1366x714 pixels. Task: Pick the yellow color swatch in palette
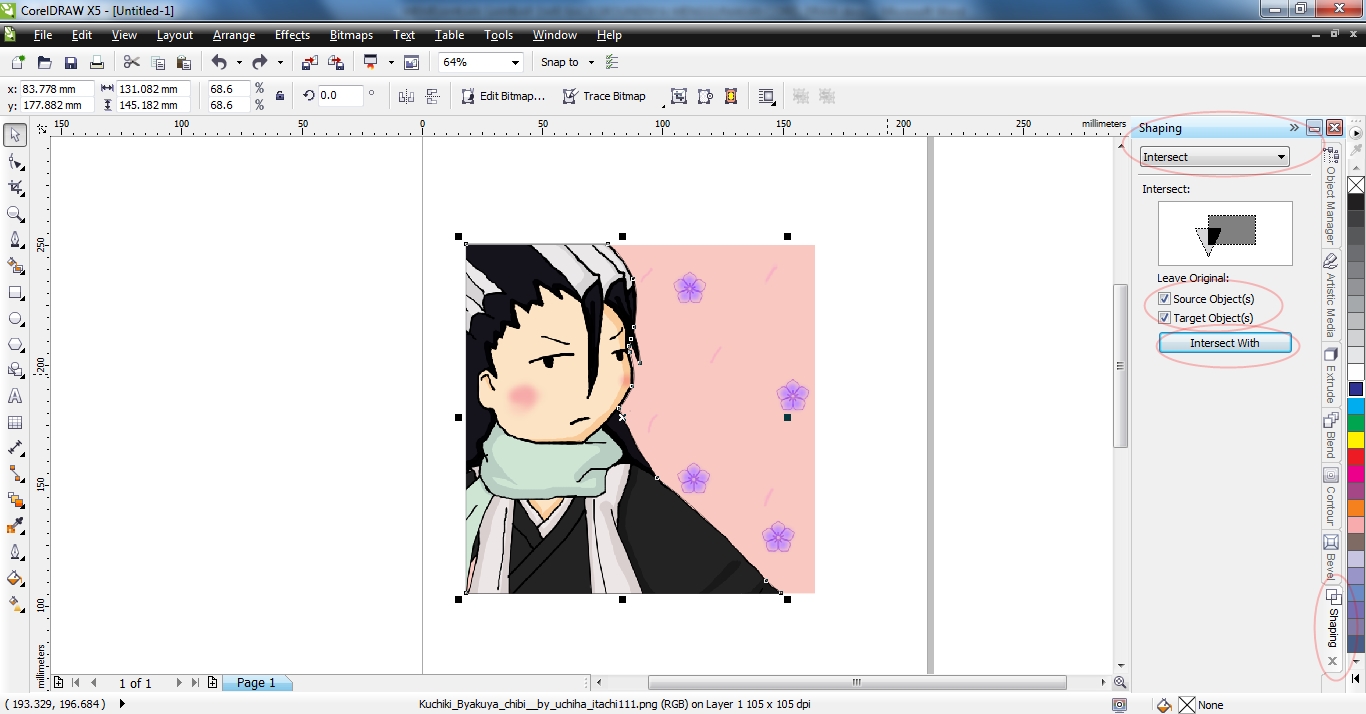1356,439
